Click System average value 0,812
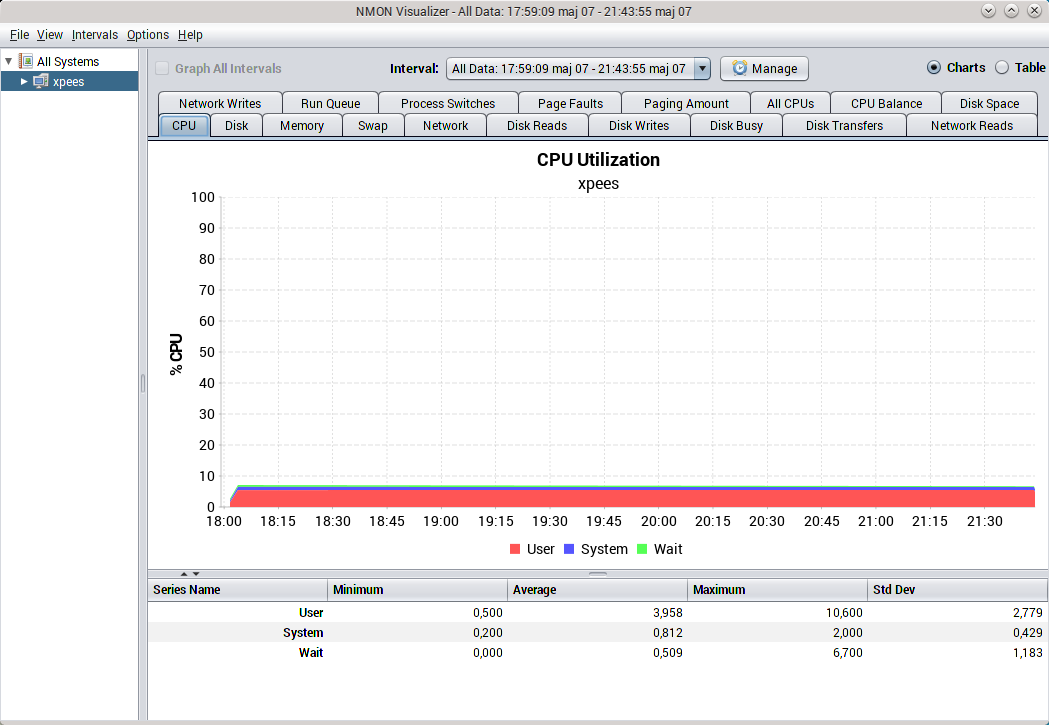 (668, 632)
